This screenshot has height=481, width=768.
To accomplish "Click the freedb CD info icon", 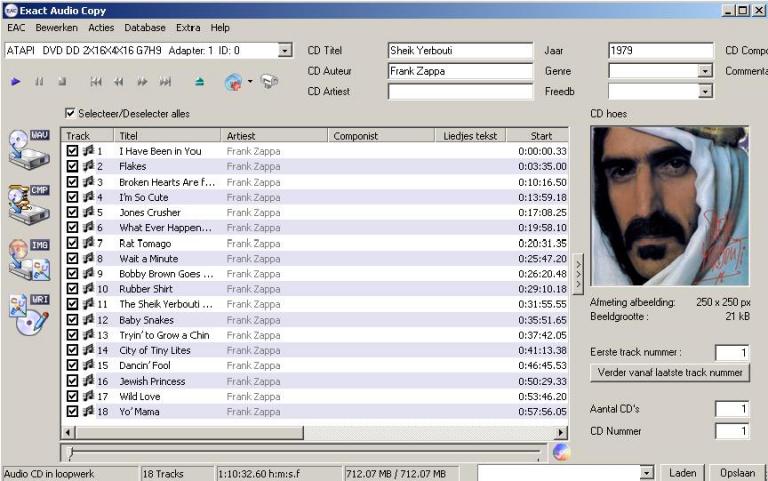I will pyautogui.click(x=234, y=82).
